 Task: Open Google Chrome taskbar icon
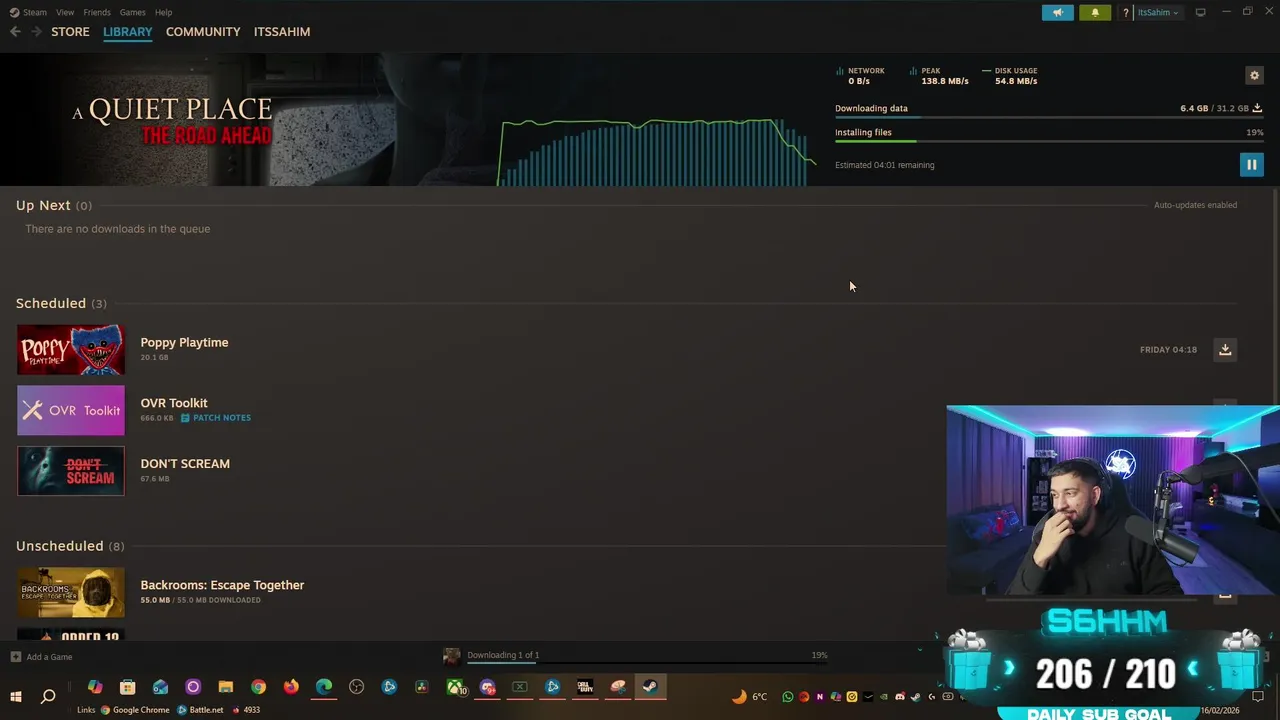(x=258, y=687)
